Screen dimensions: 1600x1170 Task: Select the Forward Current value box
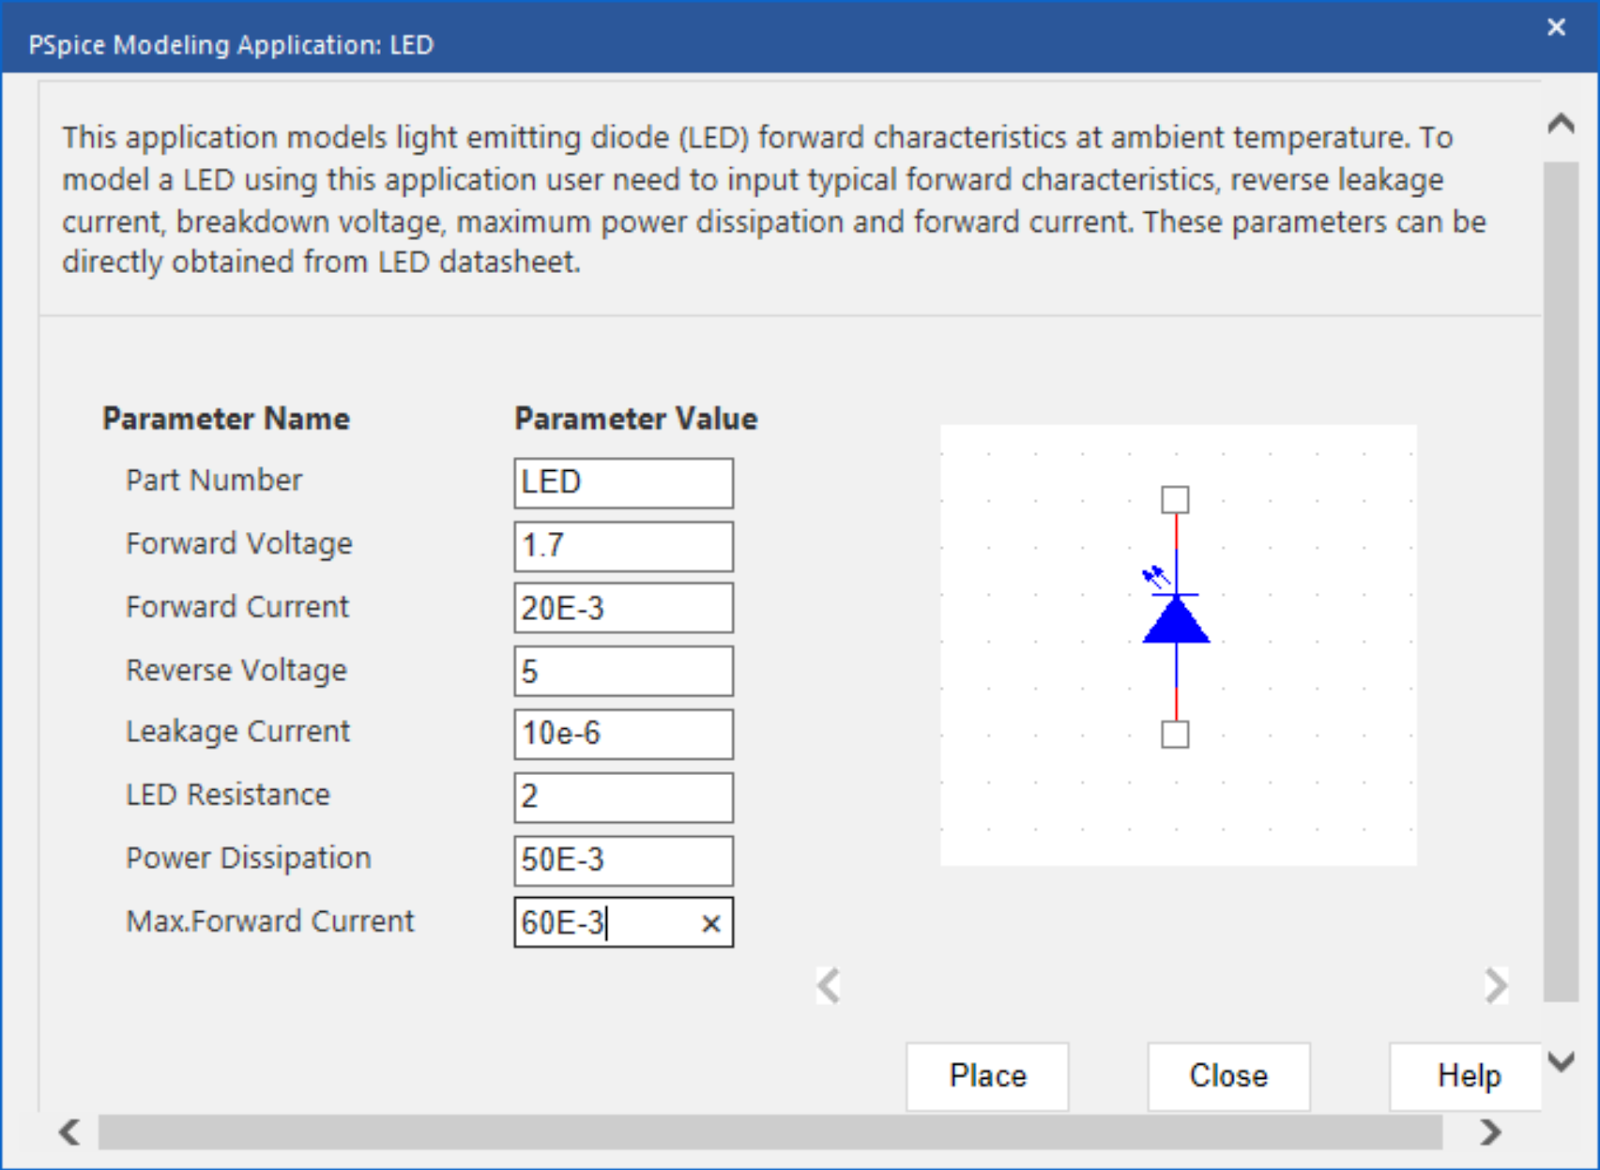(623, 608)
